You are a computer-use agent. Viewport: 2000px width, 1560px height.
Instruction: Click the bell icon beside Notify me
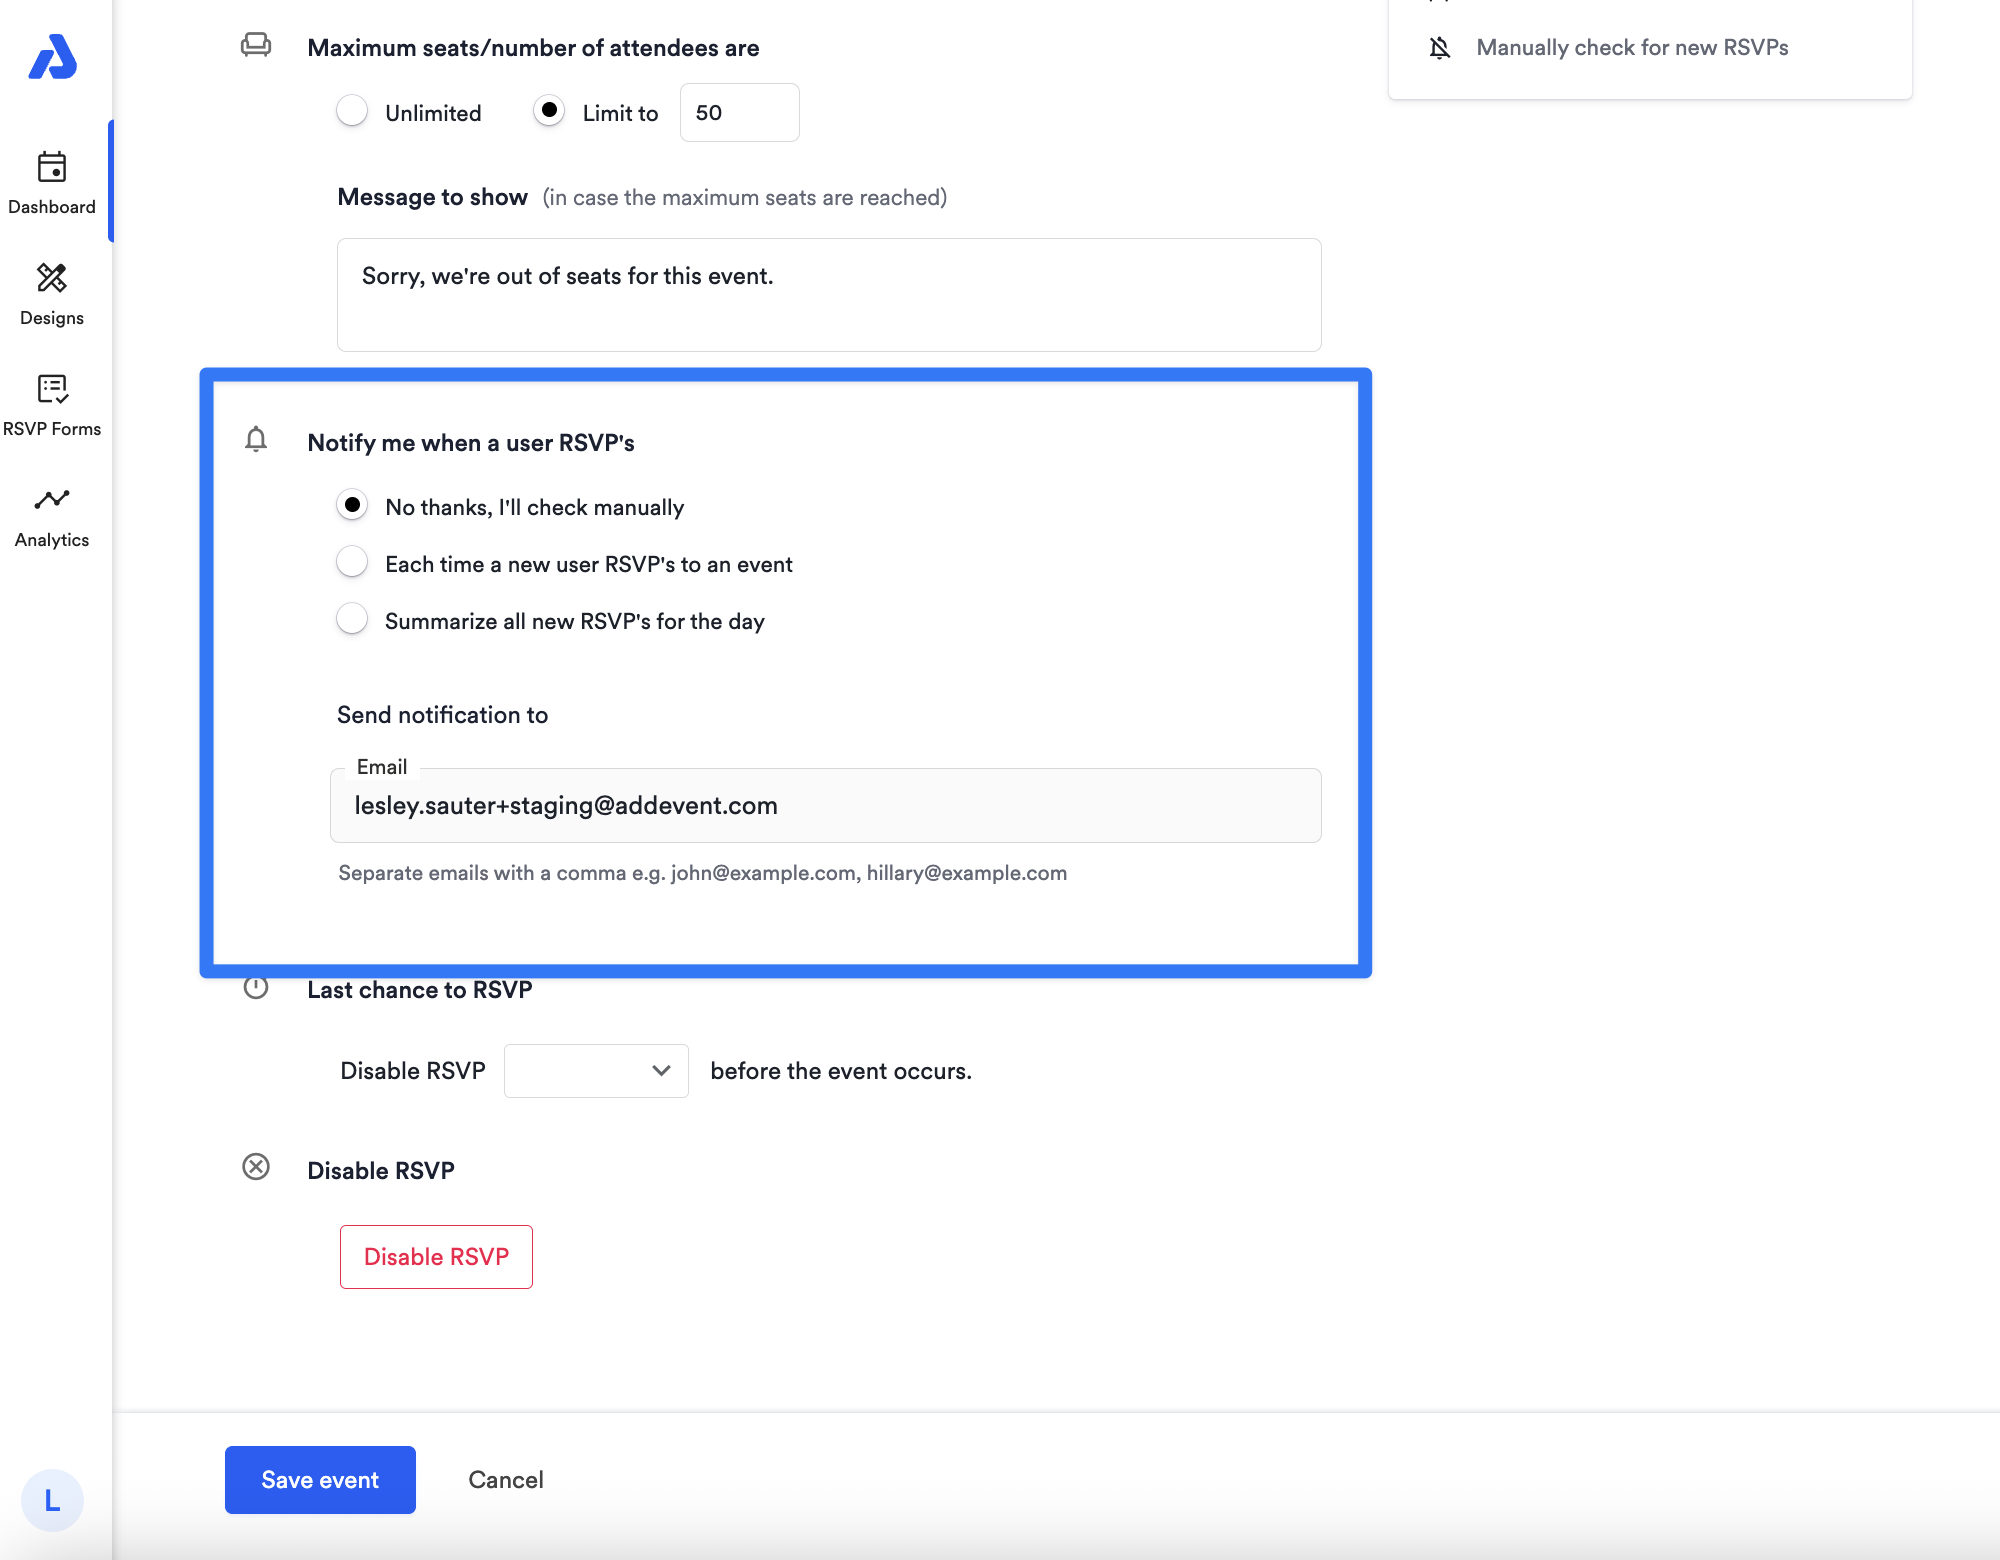click(x=256, y=440)
